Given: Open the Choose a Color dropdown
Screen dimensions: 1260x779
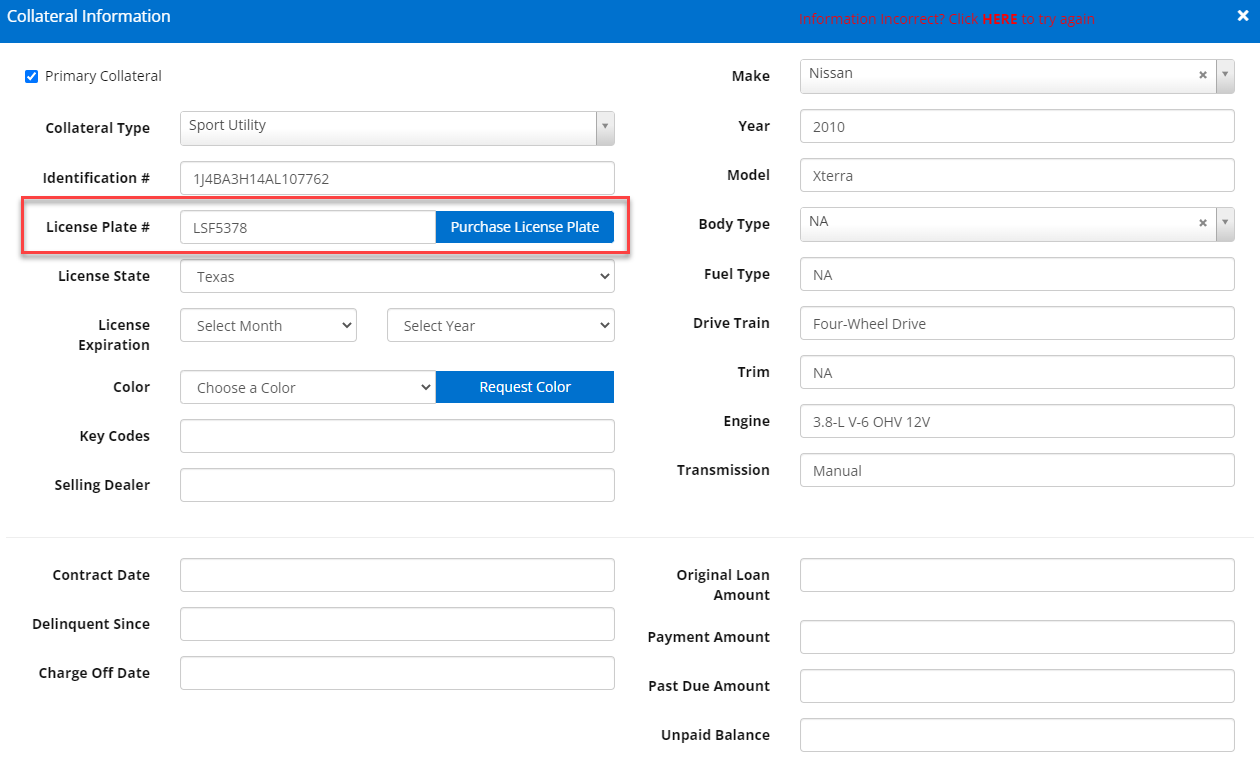Looking at the screenshot, I should [x=308, y=387].
